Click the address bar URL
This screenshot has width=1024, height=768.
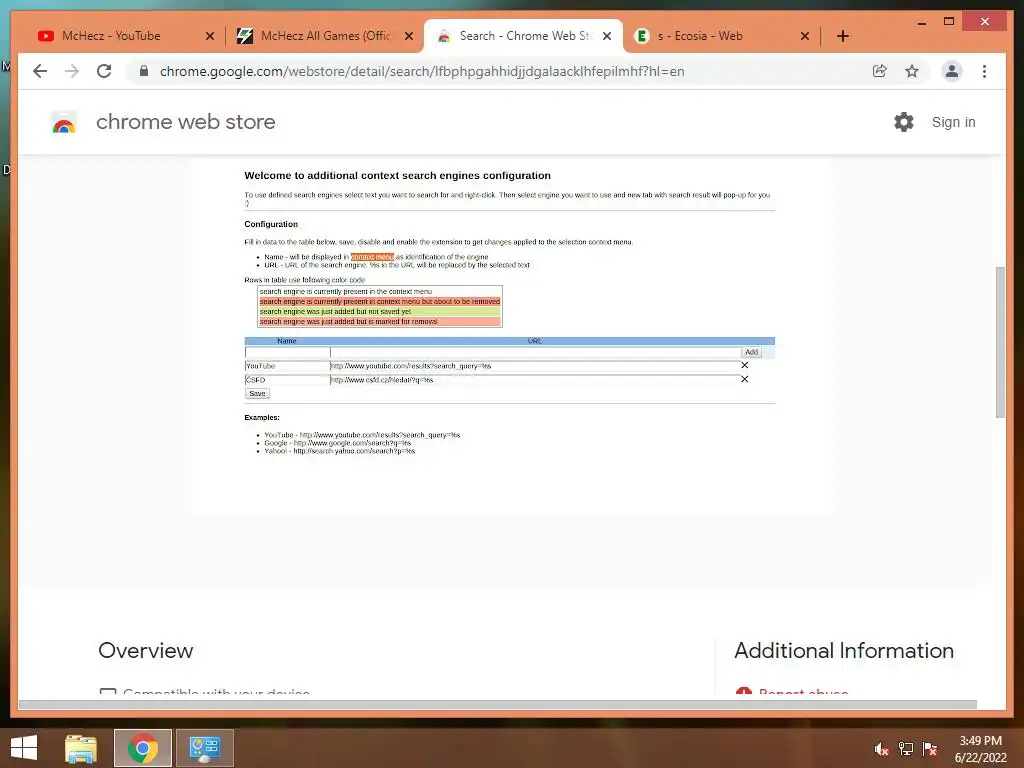coord(422,71)
